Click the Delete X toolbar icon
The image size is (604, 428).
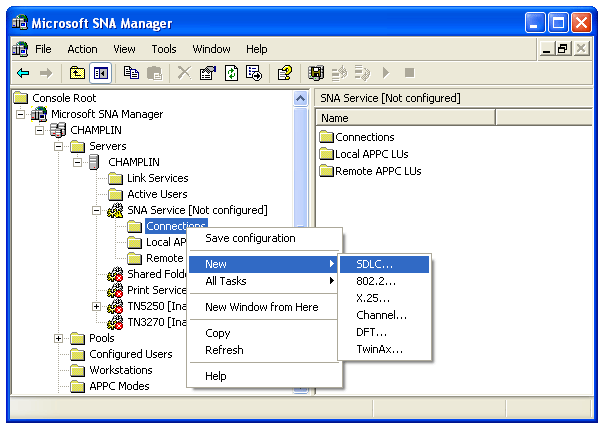pos(184,72)
